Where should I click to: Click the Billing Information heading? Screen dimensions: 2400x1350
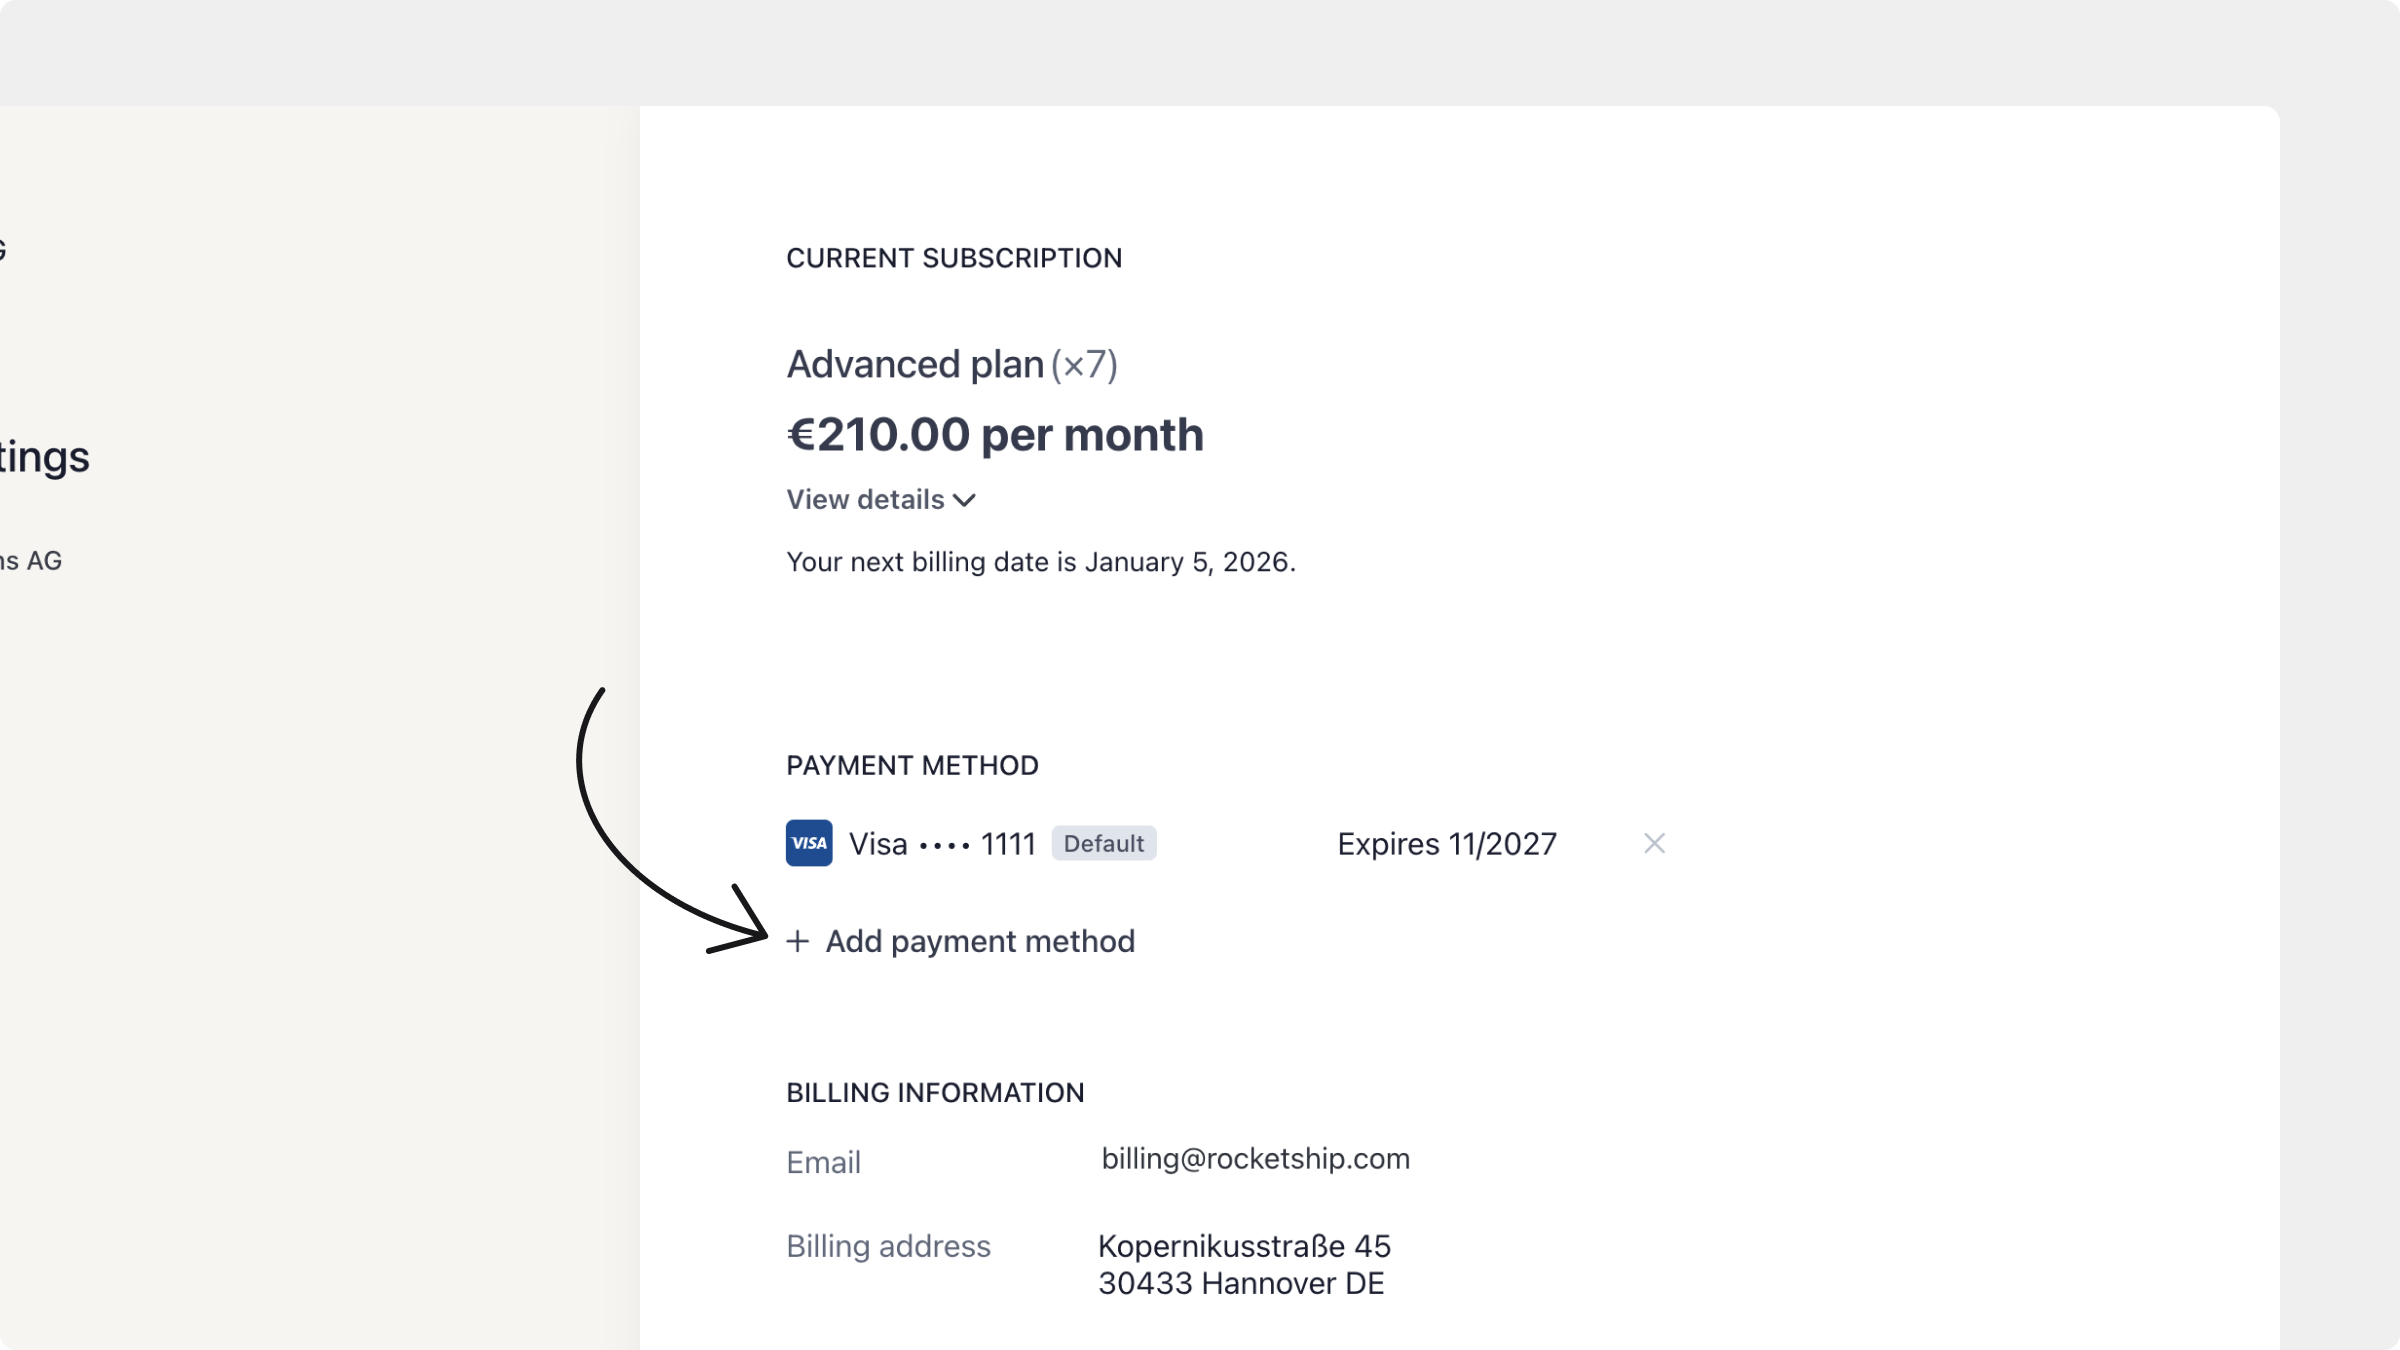935,1092
